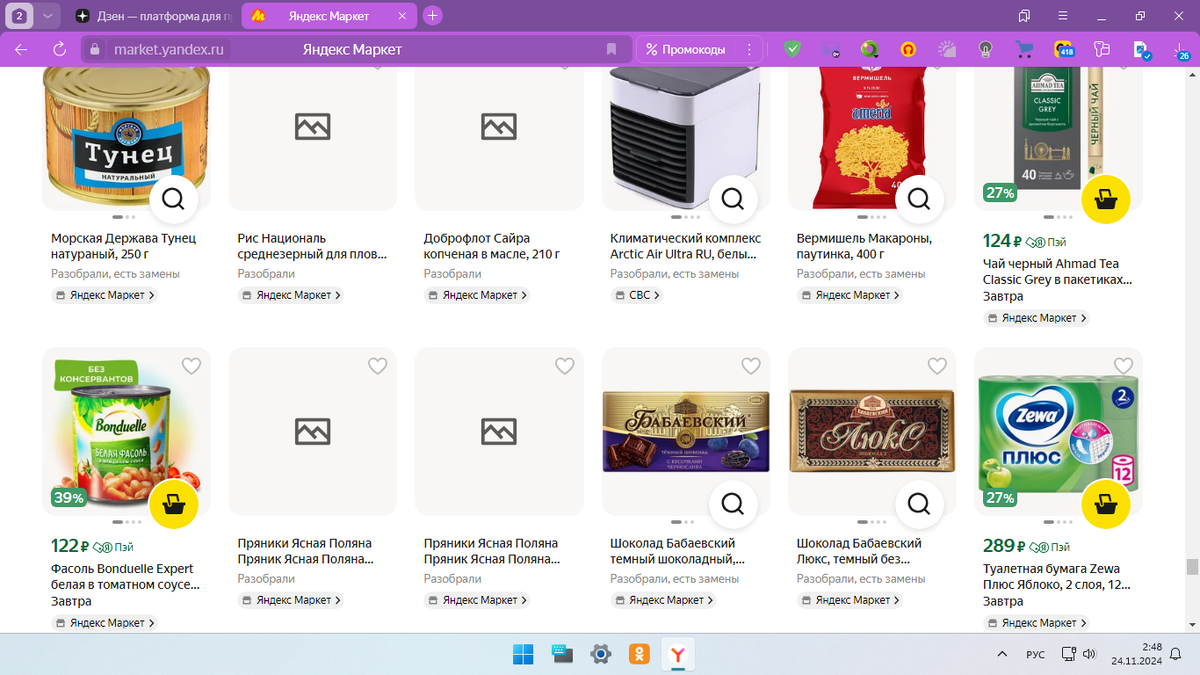Select the Яндекс Маркет browser tab
This screenshot has height=675, width=1200.
(327, 16)
